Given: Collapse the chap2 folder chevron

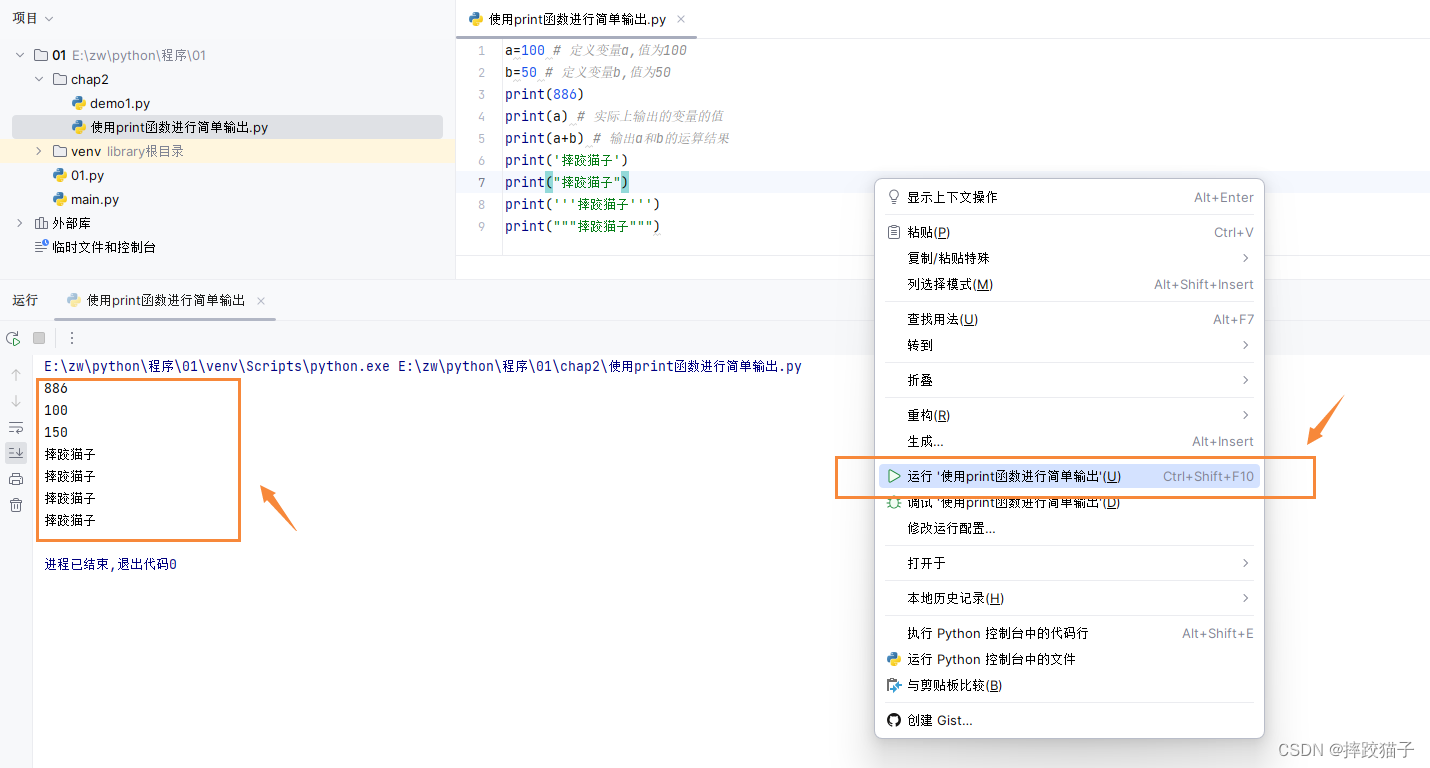Looking at the screenshot, I should coord(39,79).
